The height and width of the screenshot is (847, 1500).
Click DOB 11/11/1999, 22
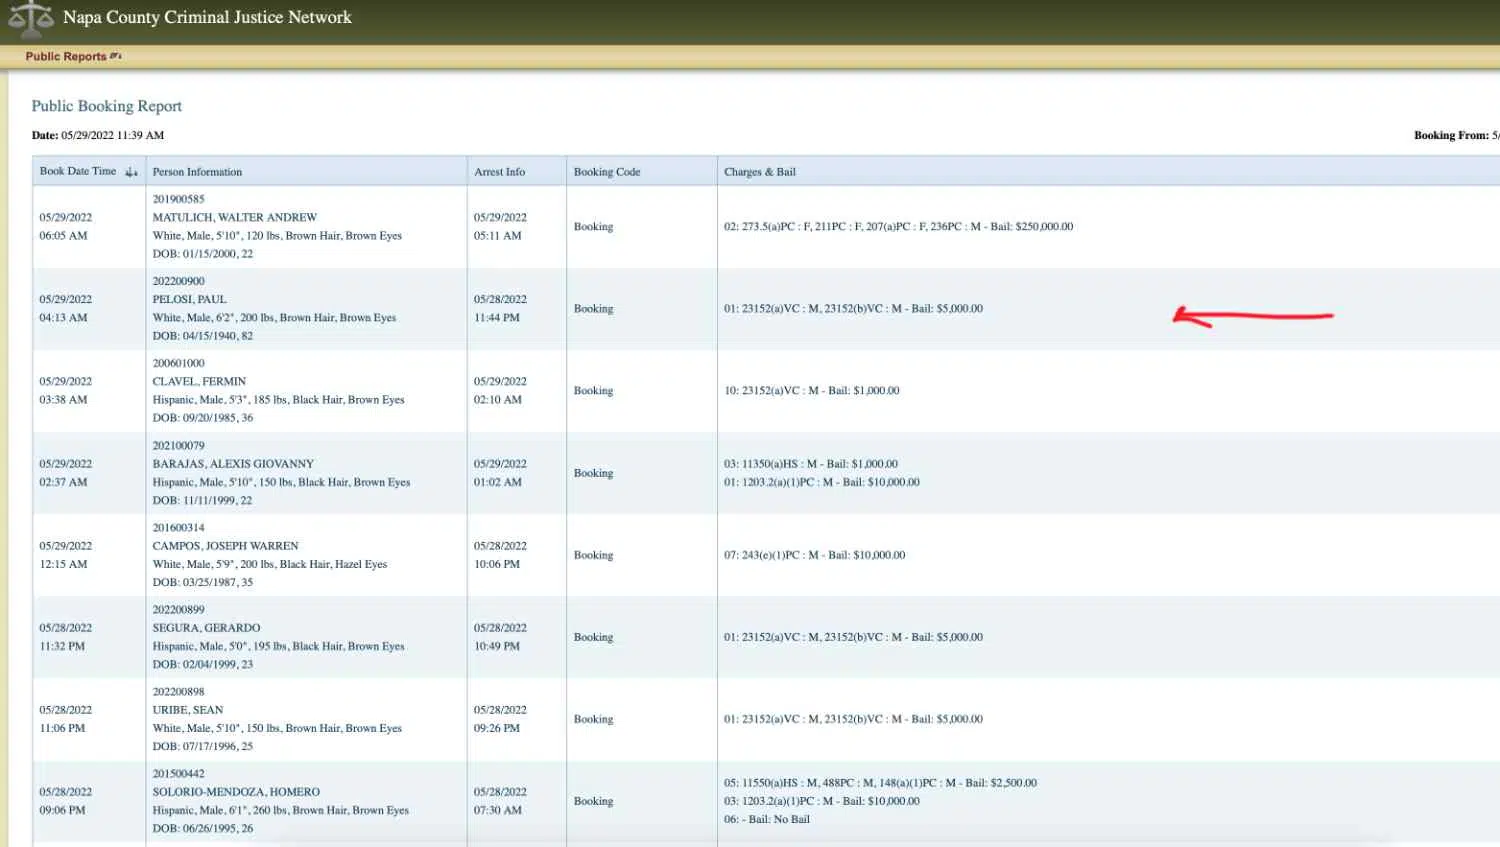202,500
